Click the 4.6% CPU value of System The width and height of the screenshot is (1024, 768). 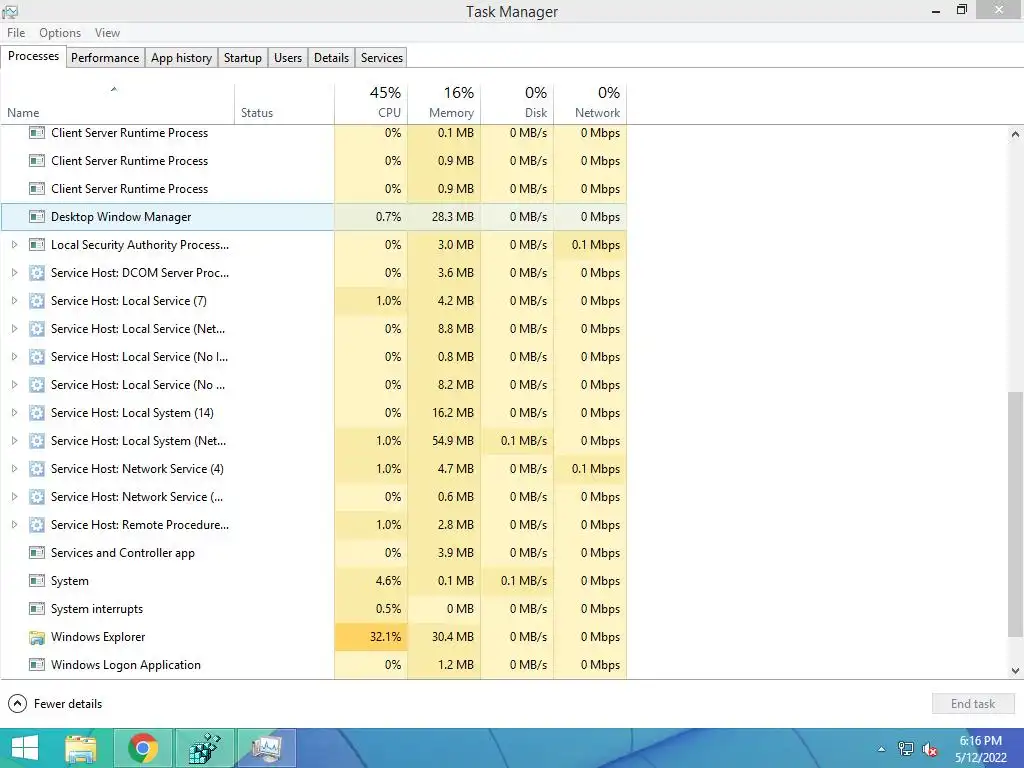click(x=389, y=581)
